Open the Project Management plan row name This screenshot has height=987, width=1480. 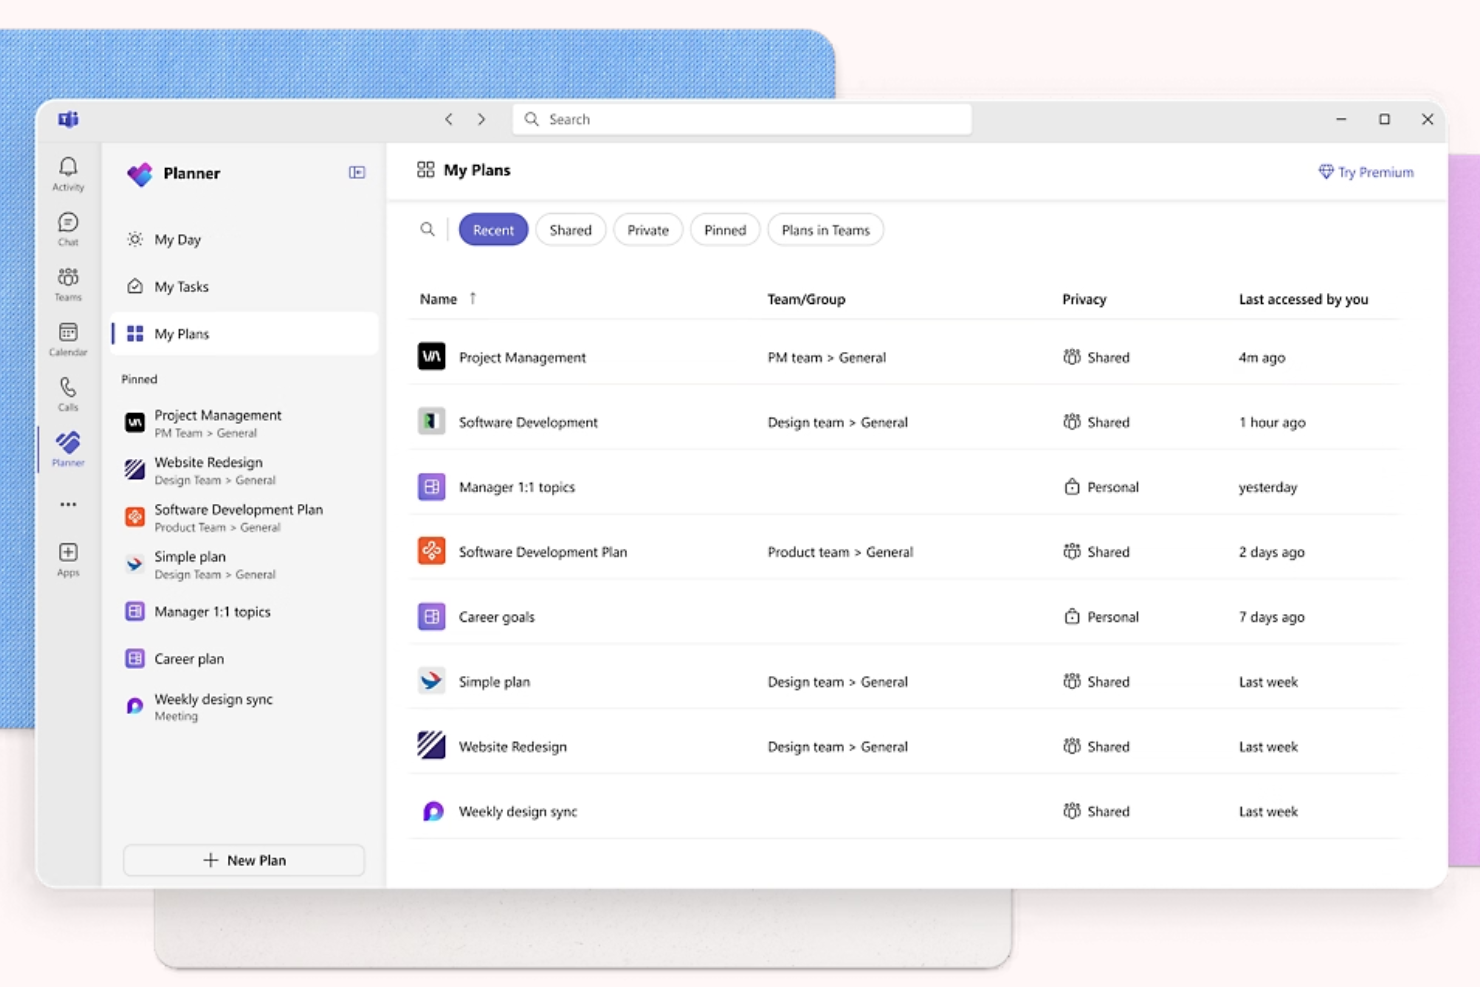(522, 357)
